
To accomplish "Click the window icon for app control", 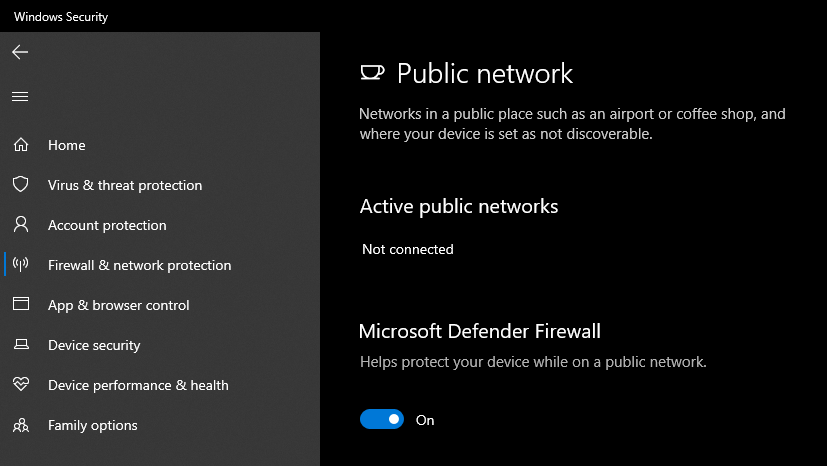I will tap(21, 304).
